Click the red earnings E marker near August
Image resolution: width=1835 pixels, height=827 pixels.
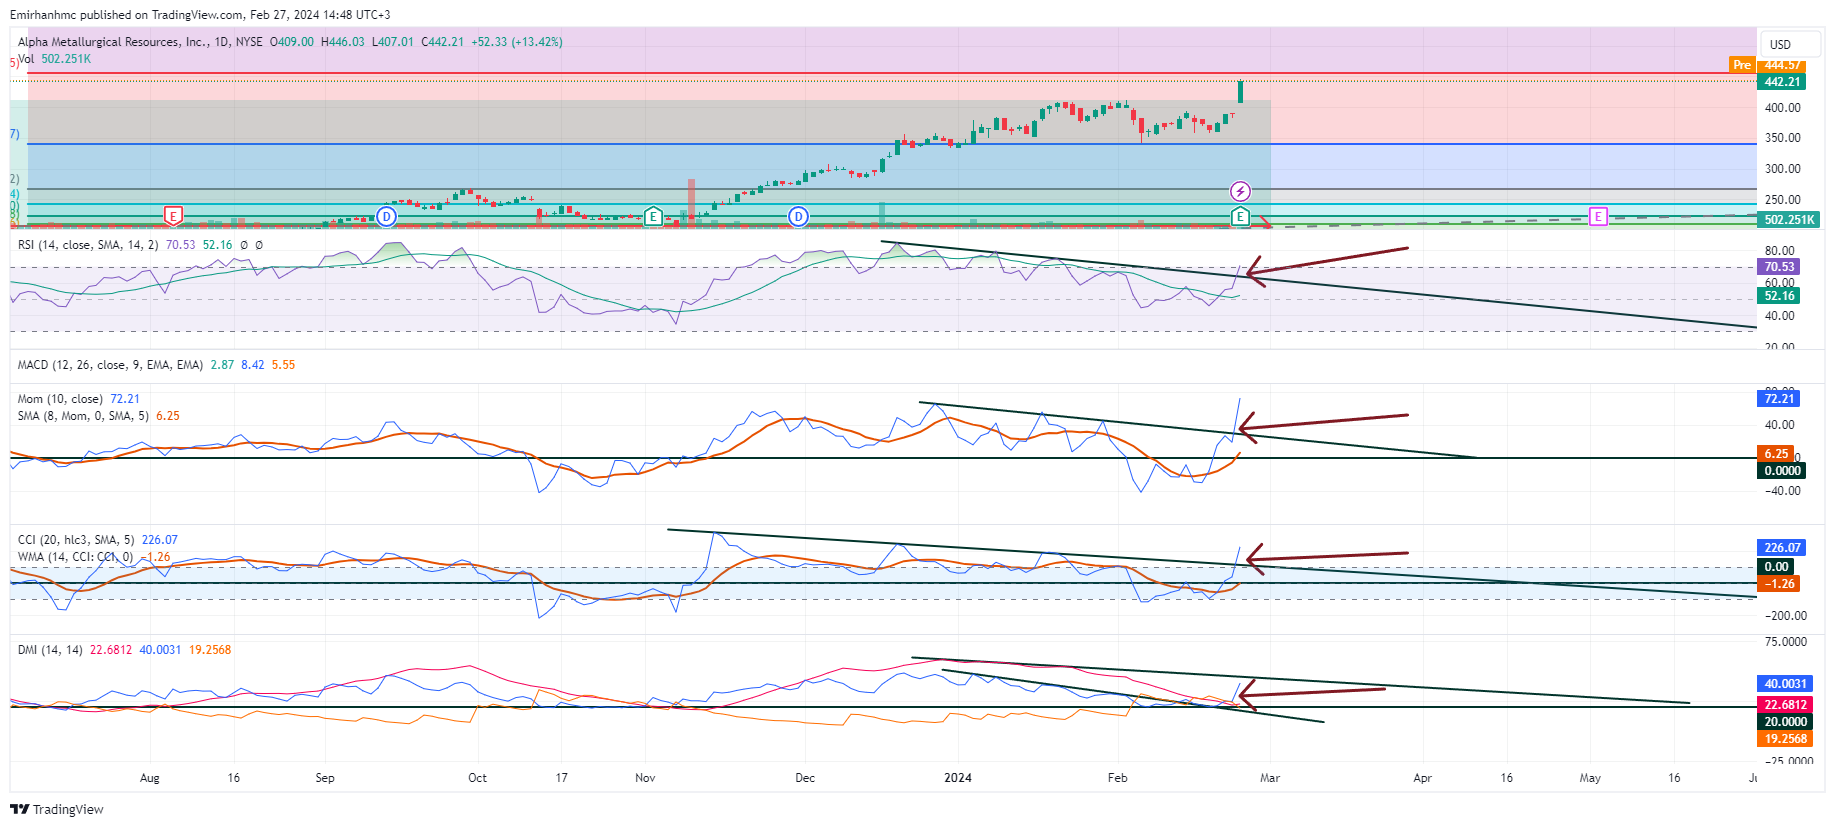point(173,216)
